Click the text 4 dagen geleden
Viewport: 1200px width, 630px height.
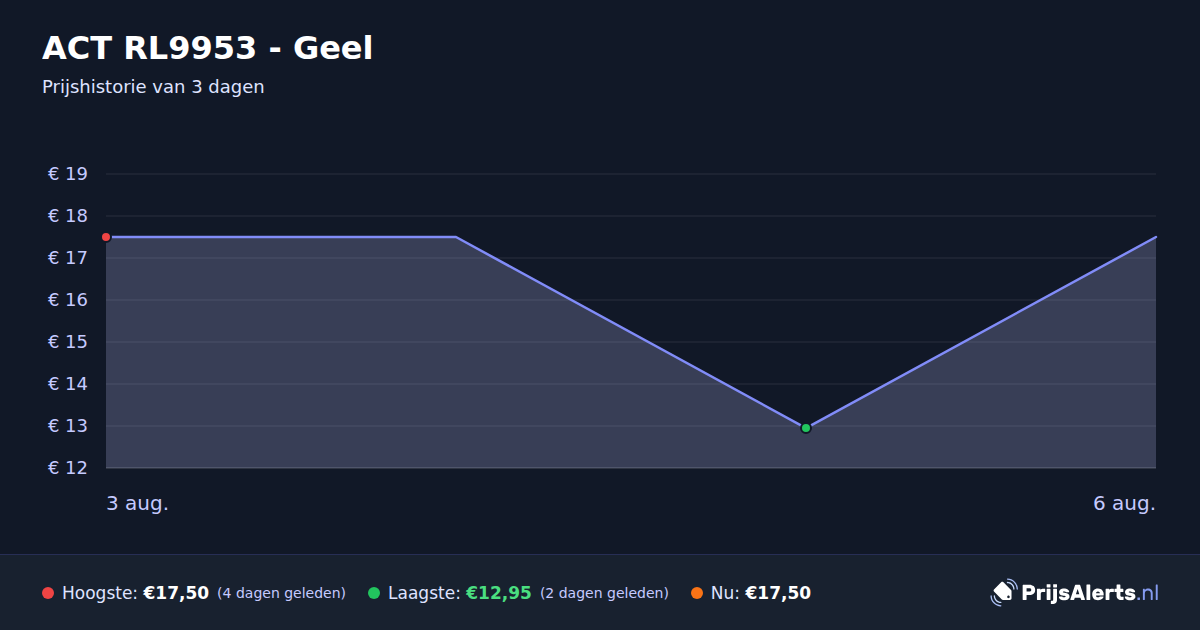pyautogui.click(x=281, y=593)
